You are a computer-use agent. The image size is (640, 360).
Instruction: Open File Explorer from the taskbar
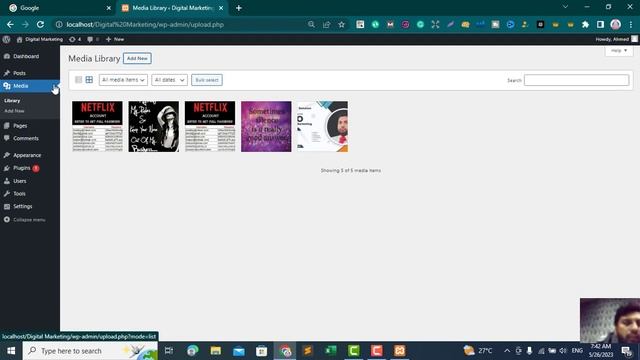[216, 351]
